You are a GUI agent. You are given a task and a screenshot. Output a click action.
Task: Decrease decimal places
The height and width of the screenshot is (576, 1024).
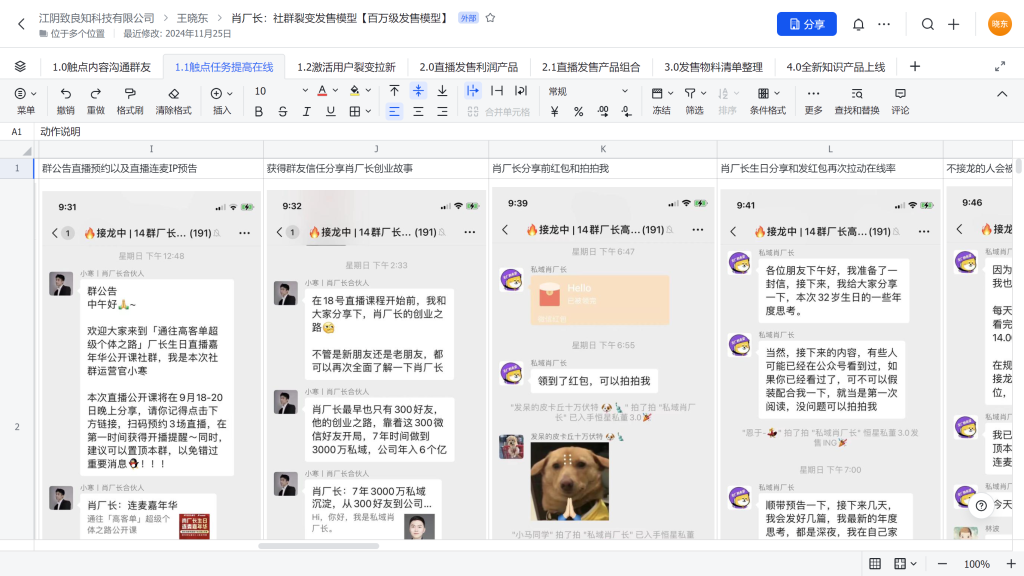pos(626,112)
